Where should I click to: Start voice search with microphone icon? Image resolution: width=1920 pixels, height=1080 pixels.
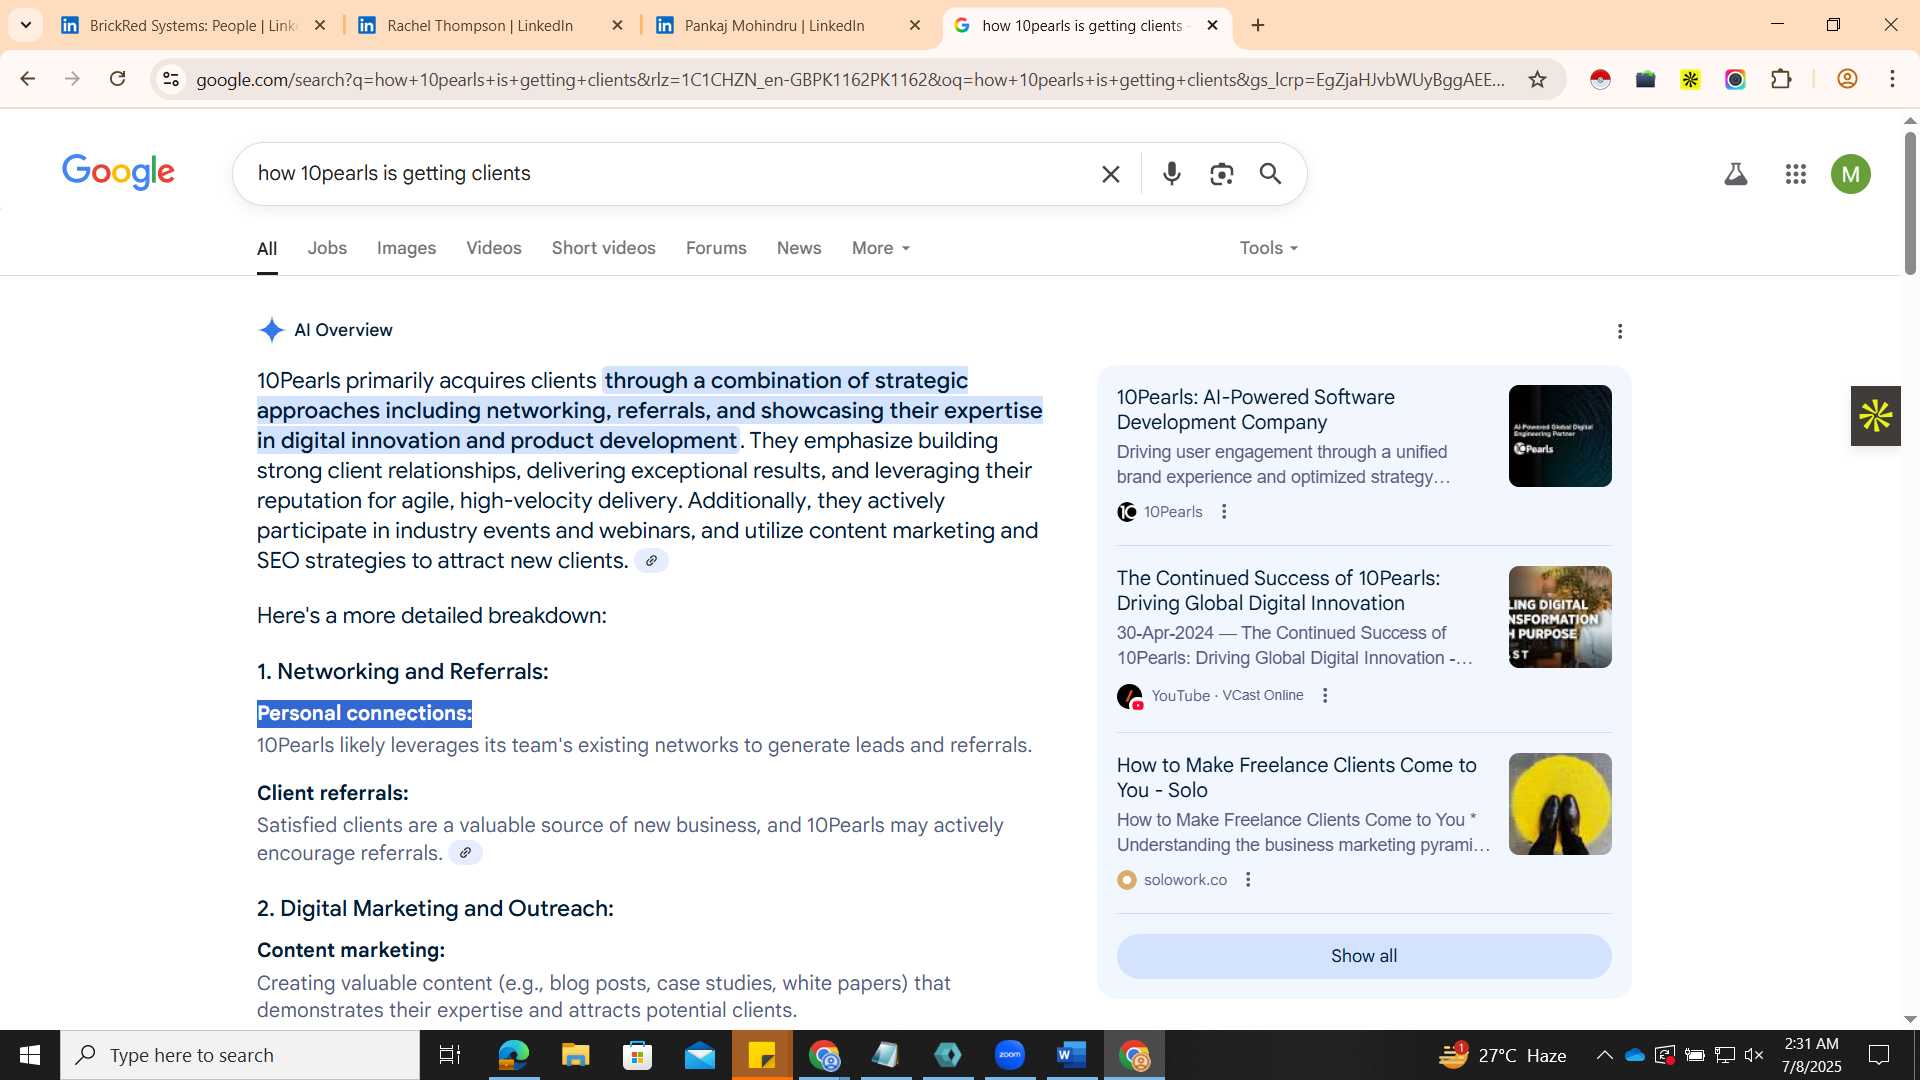pyautogui.click(x=1171, y=174)
